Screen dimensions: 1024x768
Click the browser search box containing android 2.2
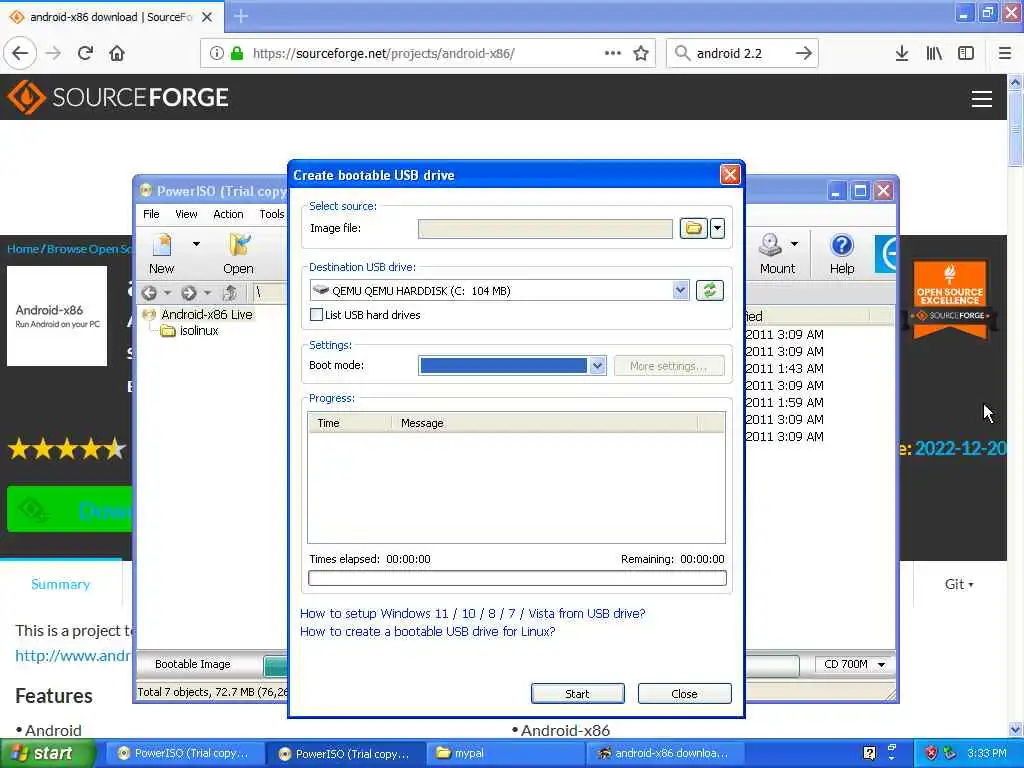[741, 53]
